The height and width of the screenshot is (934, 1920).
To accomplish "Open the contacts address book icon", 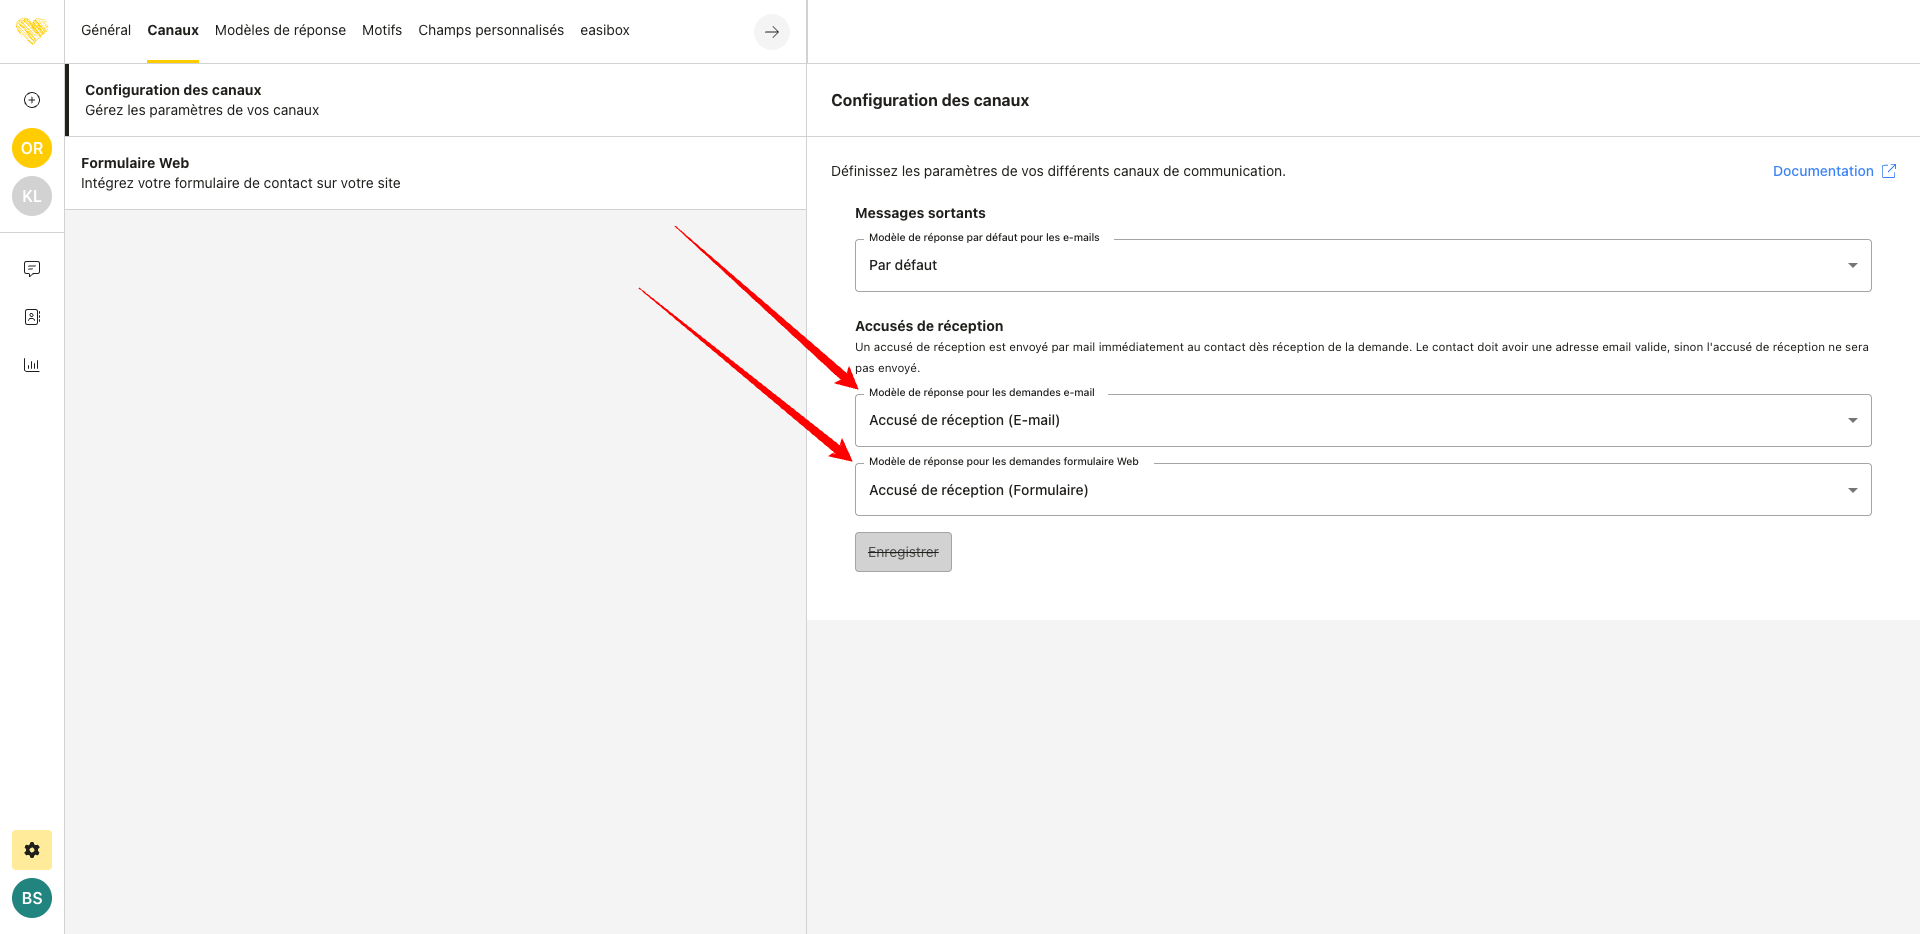I will [32, 317].
